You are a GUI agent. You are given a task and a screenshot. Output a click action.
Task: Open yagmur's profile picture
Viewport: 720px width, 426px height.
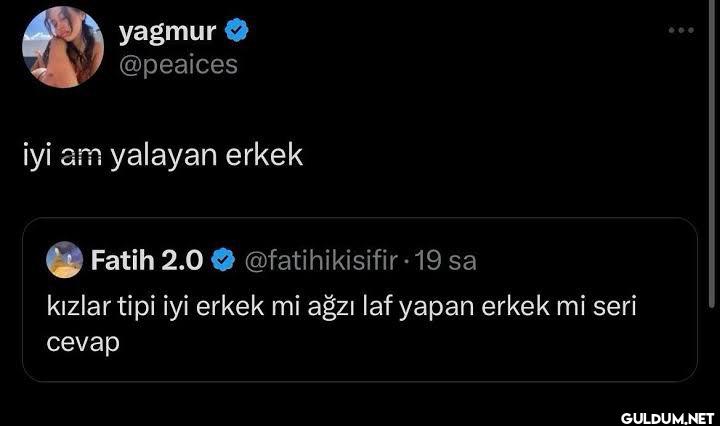tap(62, 47)
